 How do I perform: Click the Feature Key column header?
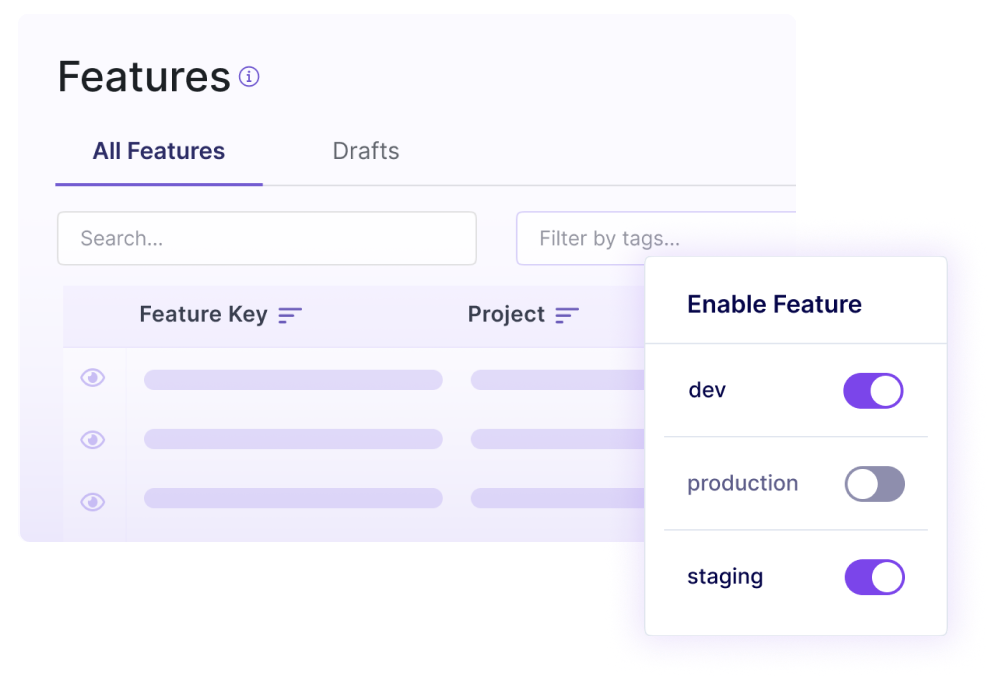coord(202,313)
